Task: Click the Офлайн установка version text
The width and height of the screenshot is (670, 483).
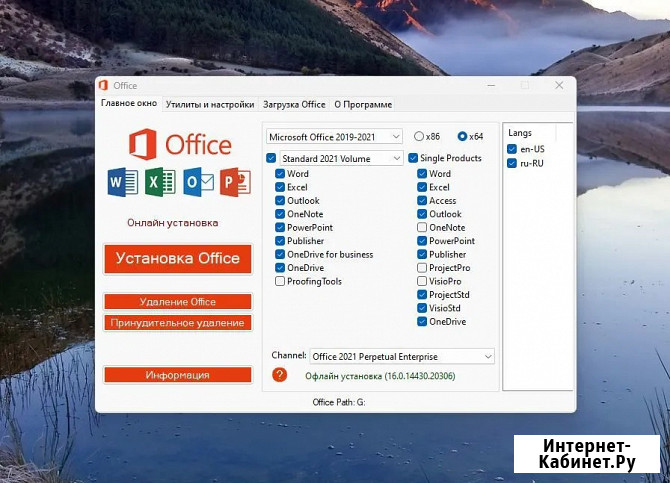Action: pyautogui.click(x=380, y=376)
